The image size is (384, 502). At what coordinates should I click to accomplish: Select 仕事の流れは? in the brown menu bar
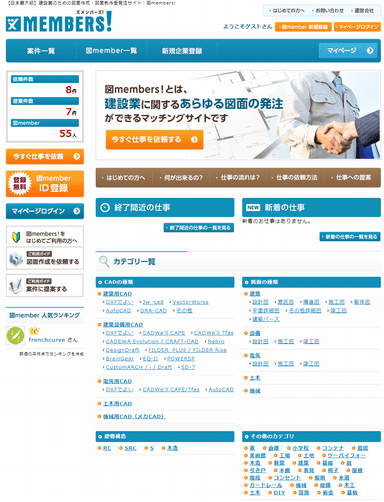coord(238,178)
